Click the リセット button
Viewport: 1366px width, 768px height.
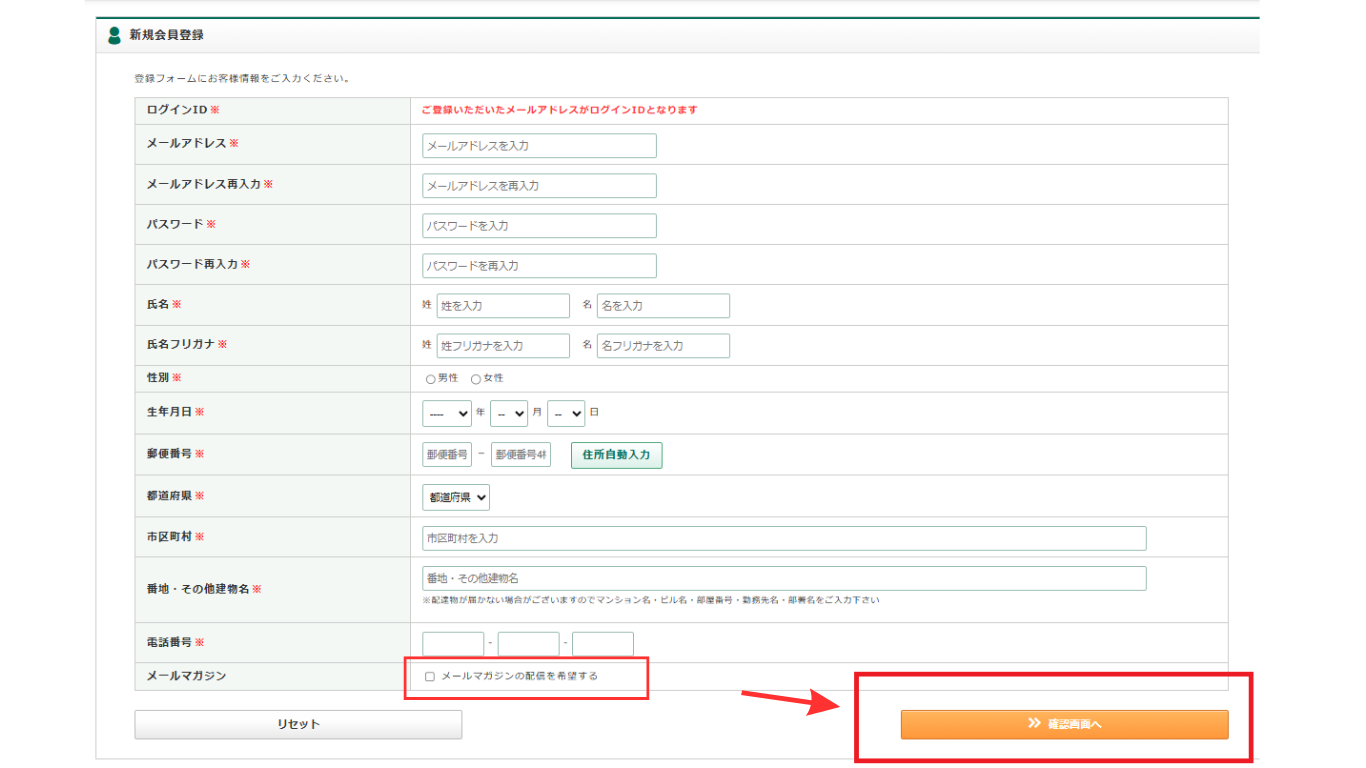(x=298, y=725)
